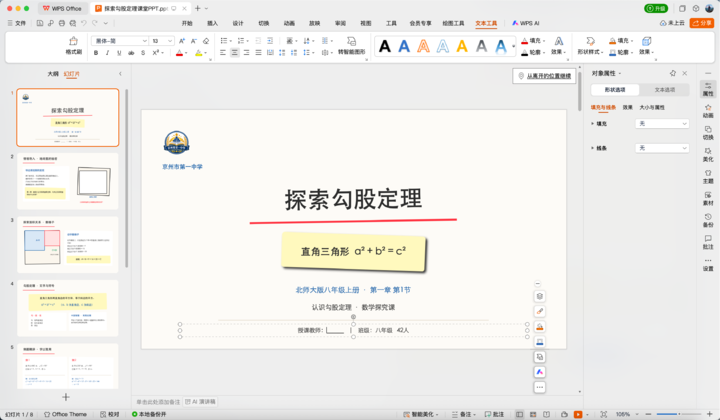Click the increase indent icon
The image size is (720, 420).
pyautogui.click(x=270, y=41)
